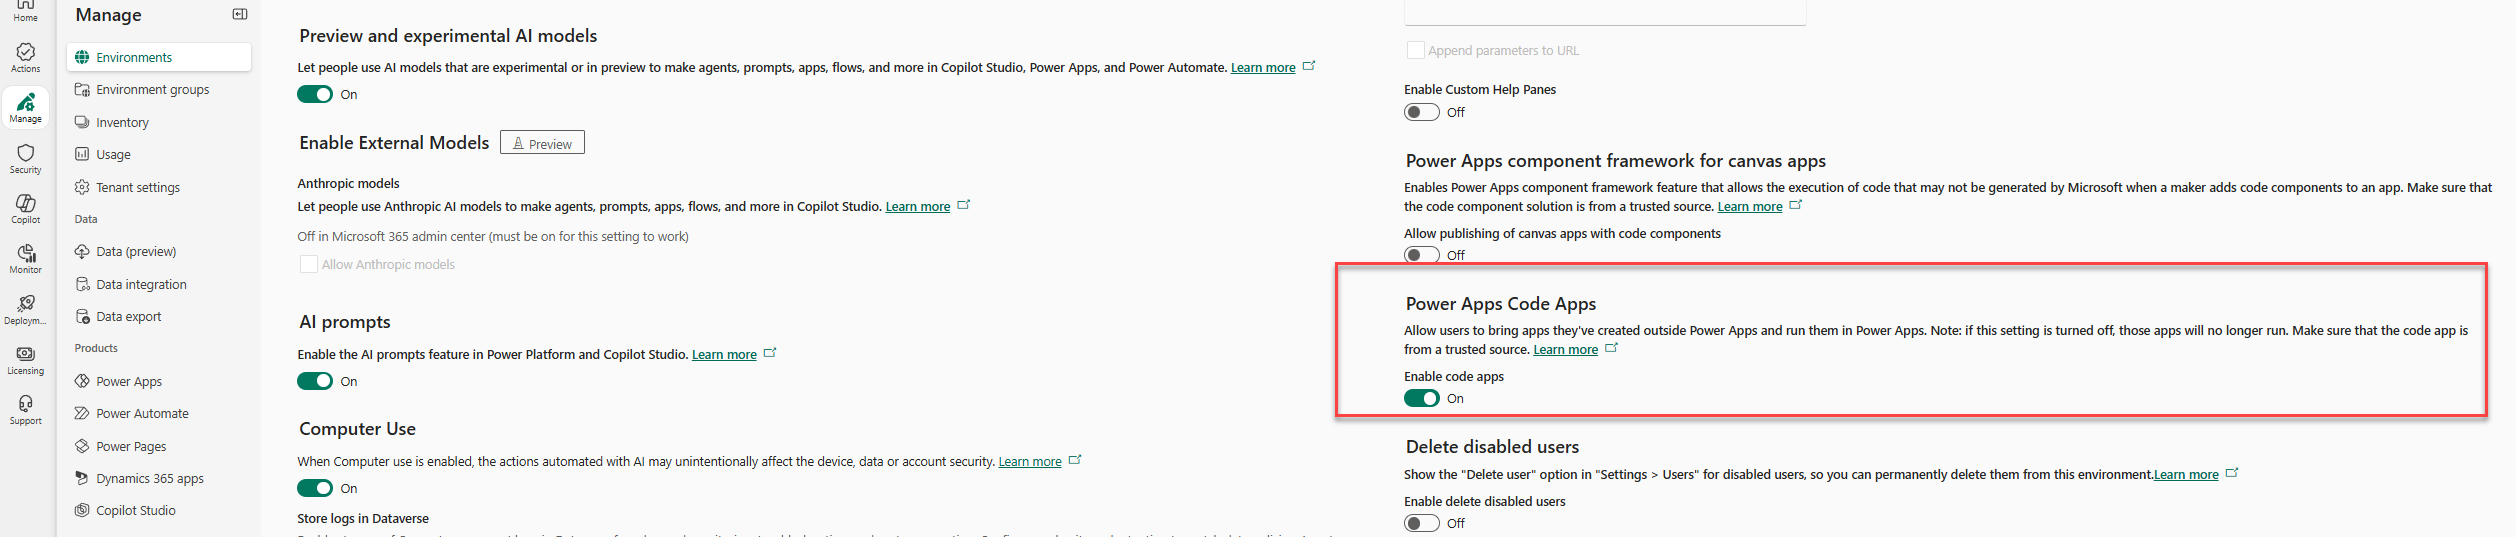2516x537 pixels.
Task: Turn on Enable Custom Help Panes
Action: tap(1421, 112)
